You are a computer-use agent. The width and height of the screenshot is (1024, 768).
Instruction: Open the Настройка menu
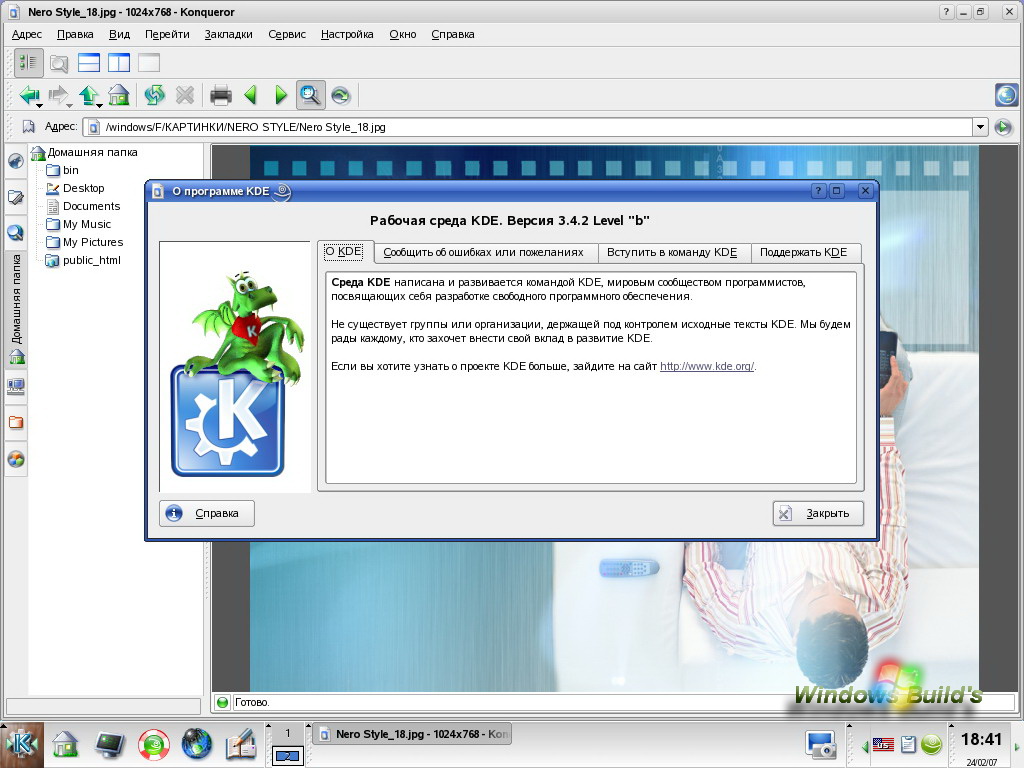[x=347, y=34]
